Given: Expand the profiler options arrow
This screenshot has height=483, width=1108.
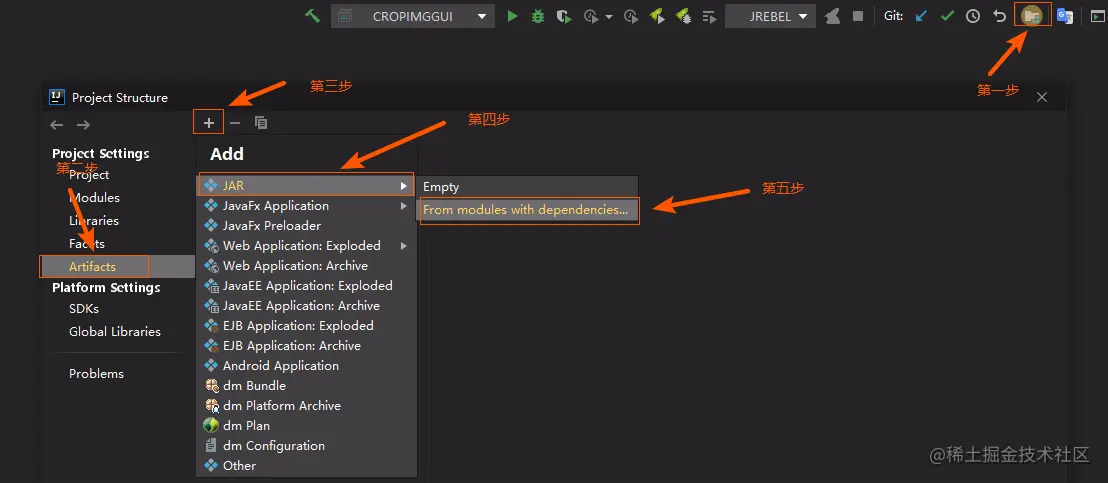Looking at the screenshot, I should pyautogui.click(x=609, y=17).
